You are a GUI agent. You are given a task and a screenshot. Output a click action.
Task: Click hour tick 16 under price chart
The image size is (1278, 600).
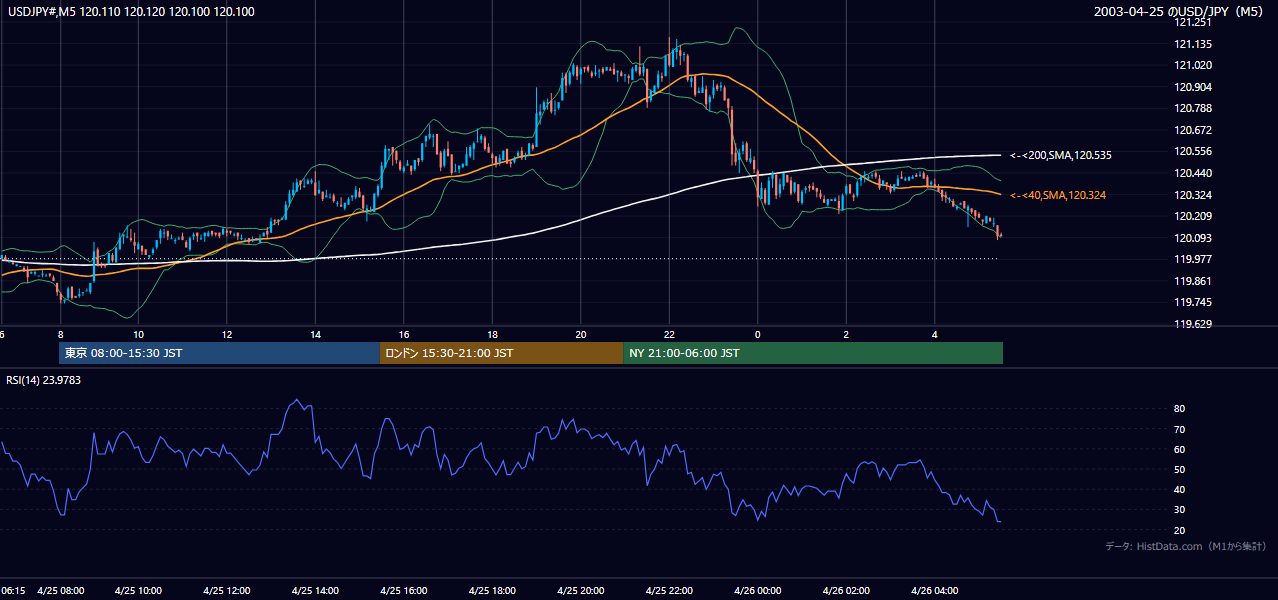404,334
